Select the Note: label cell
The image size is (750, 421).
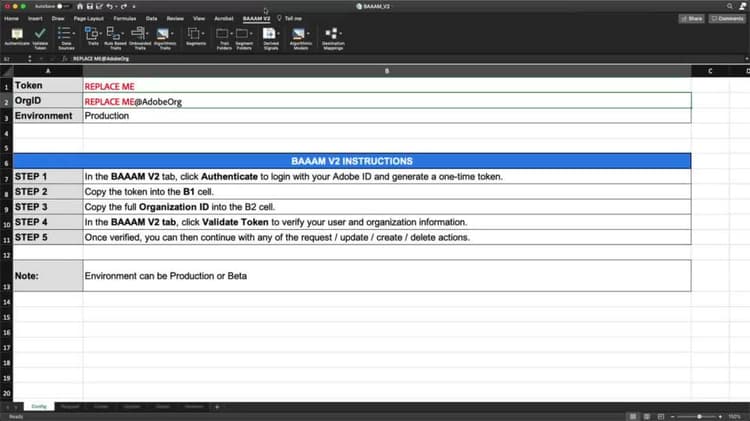tap(48, 276)
